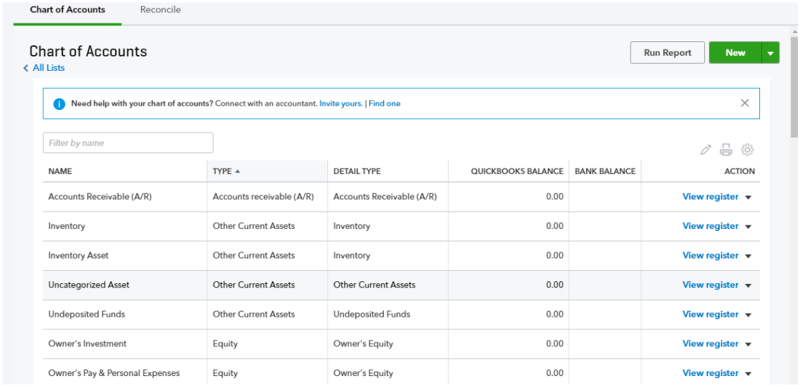Screen dimensions: 800x385
Task: Open action dropdown for Inventory row
Action: 748,227
